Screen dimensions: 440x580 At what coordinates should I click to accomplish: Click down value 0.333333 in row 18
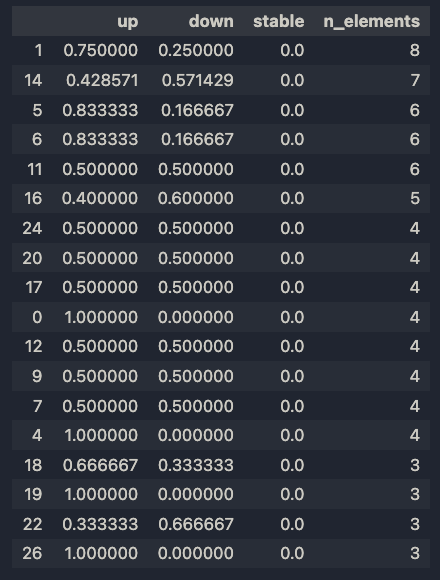coord(196,465)
